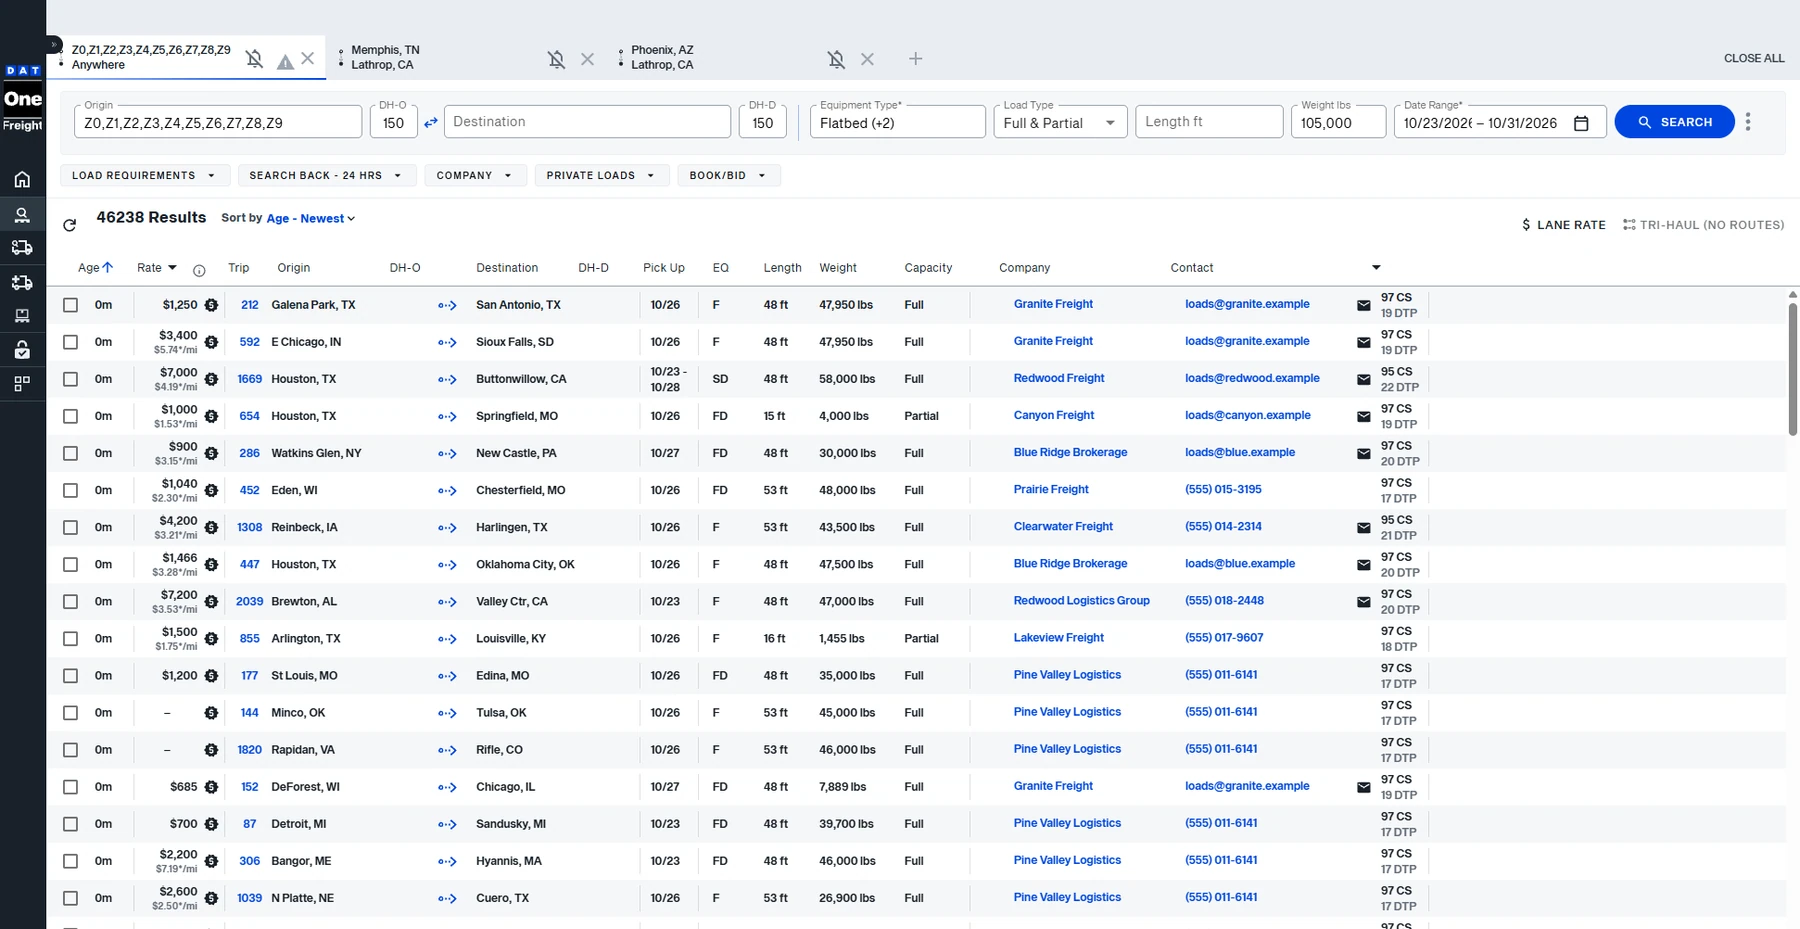1800x929 pixels.
Task: Check the E Chicago, IN load row
Action: 70,342
